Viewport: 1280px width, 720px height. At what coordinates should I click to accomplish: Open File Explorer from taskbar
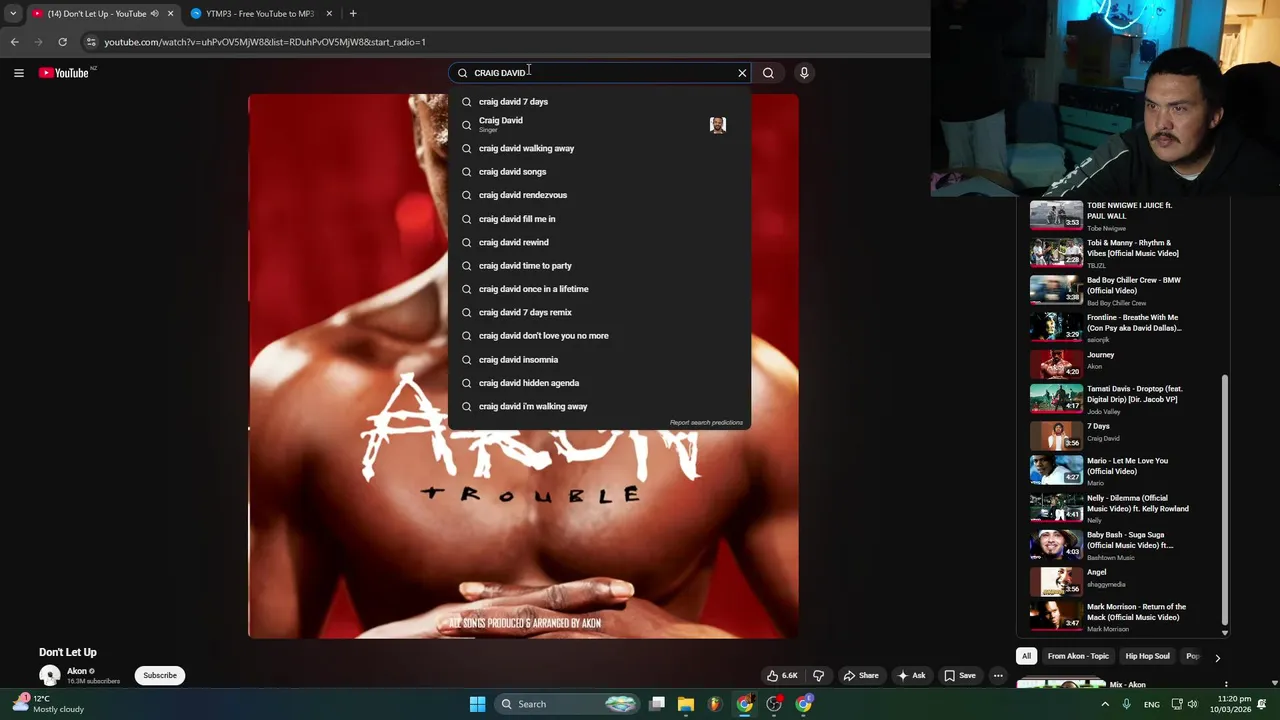coord(686,704)
